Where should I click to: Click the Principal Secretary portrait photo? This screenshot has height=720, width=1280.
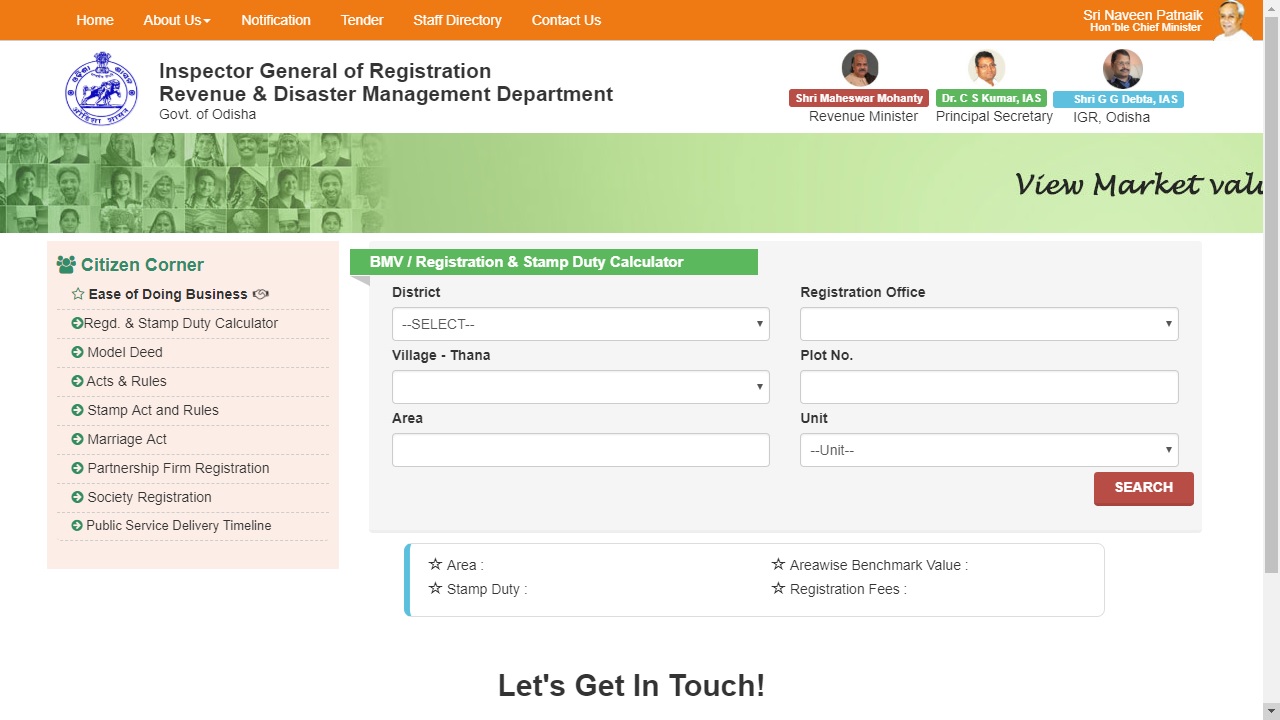(x=987, y=68)
